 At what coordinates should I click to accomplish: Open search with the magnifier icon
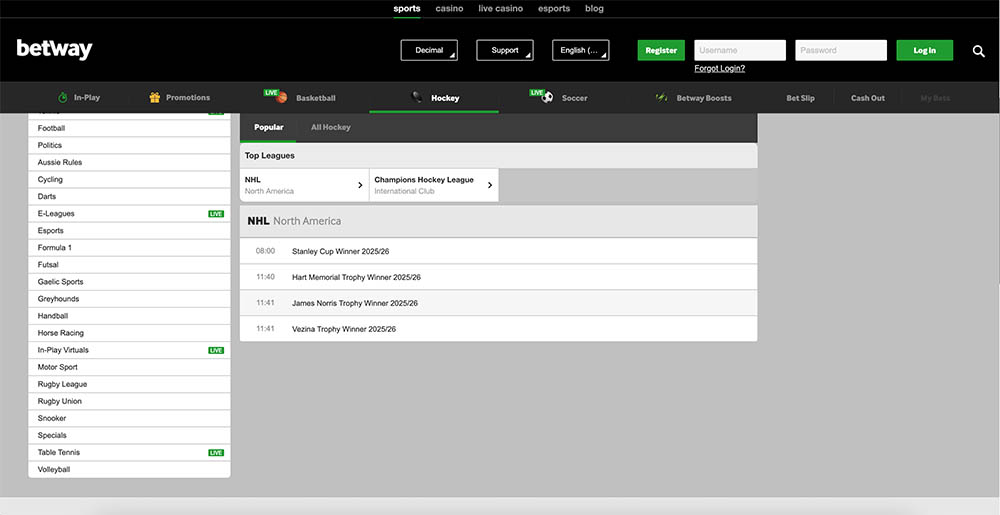[x=978, y=51]
